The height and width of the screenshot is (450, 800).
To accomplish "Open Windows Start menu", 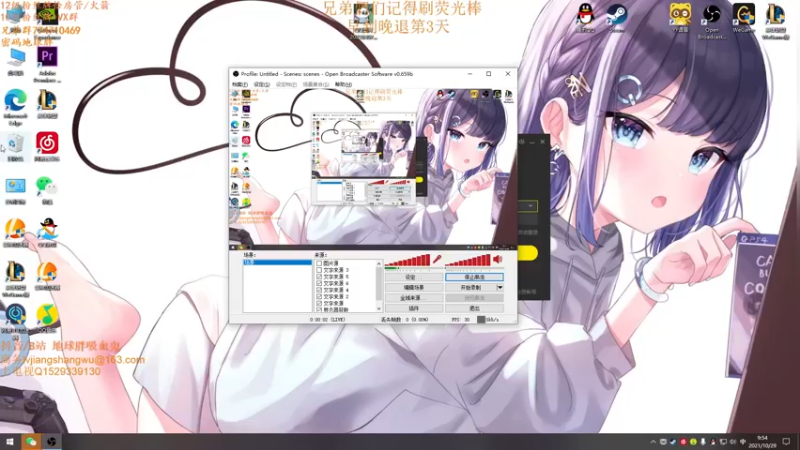I will tap(10, 441).
